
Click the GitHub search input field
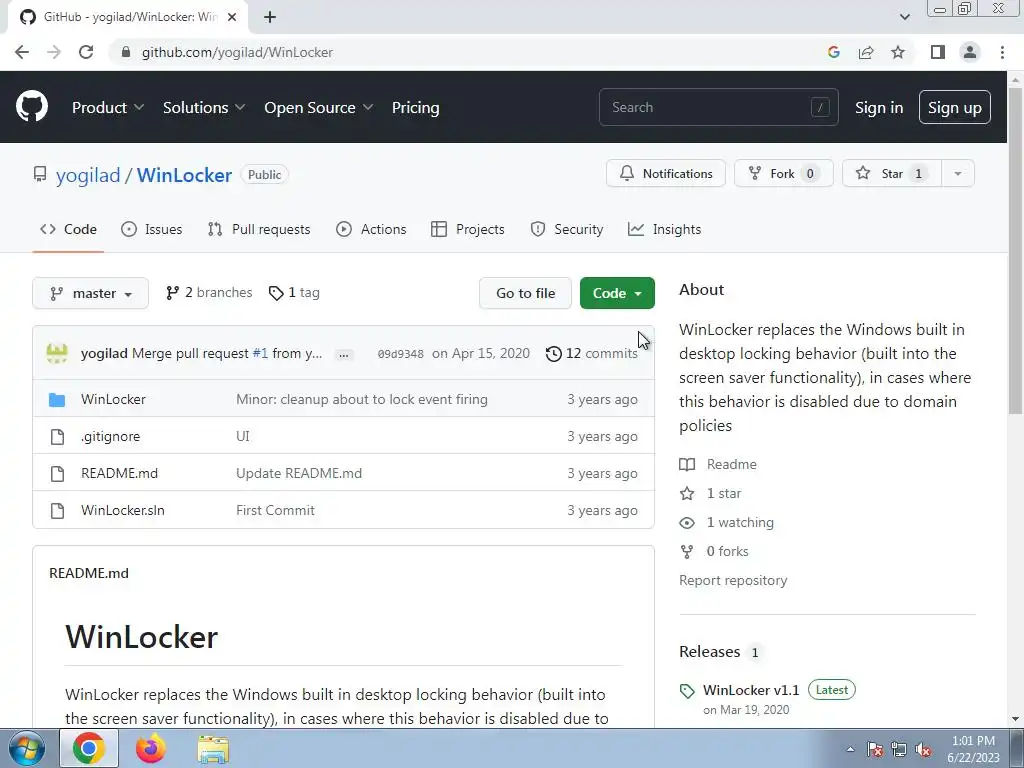click(718, 107)
